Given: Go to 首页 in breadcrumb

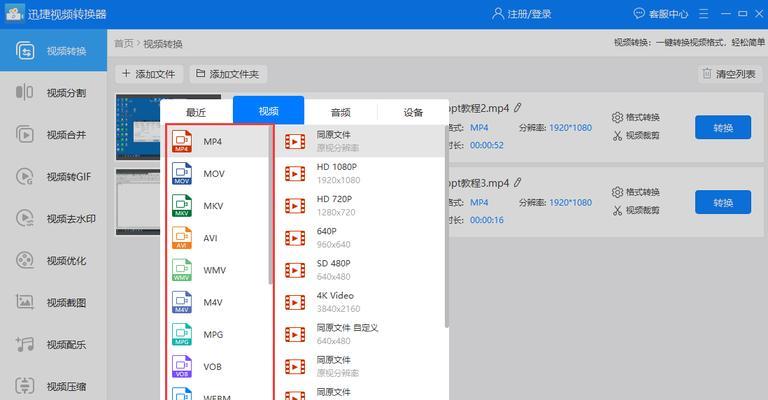Looking at the screenshot, I should click(x=123, y=44).
